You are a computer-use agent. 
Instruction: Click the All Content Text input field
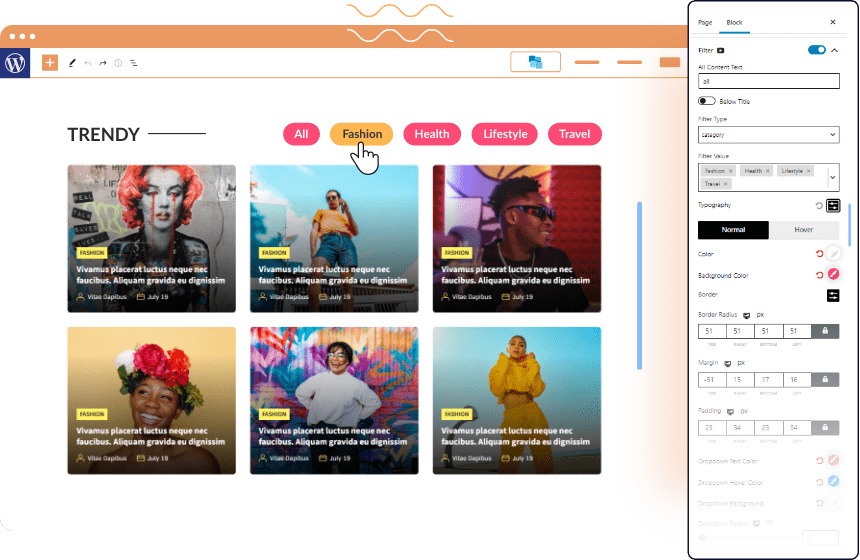coord(768,81)
